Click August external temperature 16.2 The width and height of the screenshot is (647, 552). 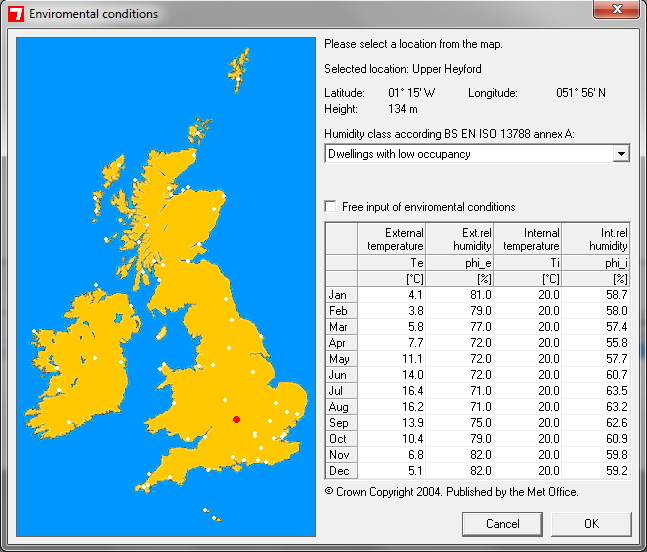(x=391, y=407)
